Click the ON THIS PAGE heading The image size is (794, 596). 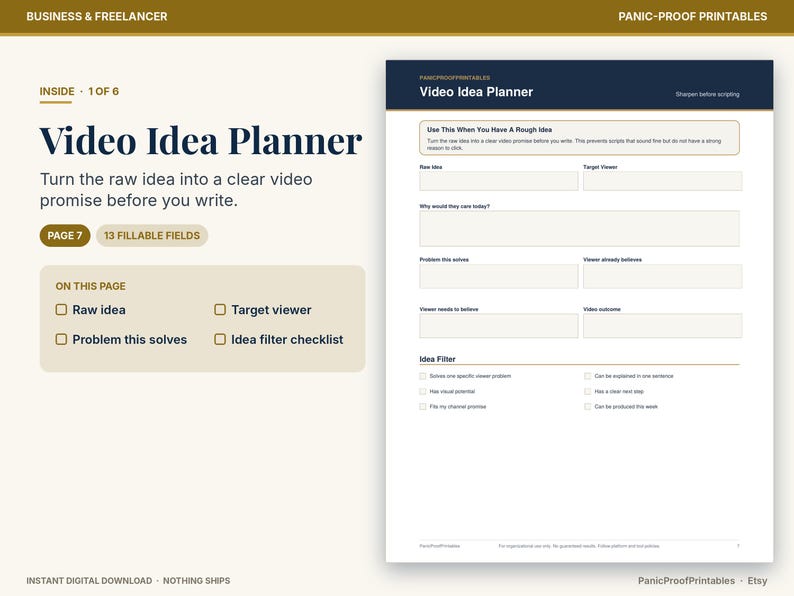(x=91, y=286)
